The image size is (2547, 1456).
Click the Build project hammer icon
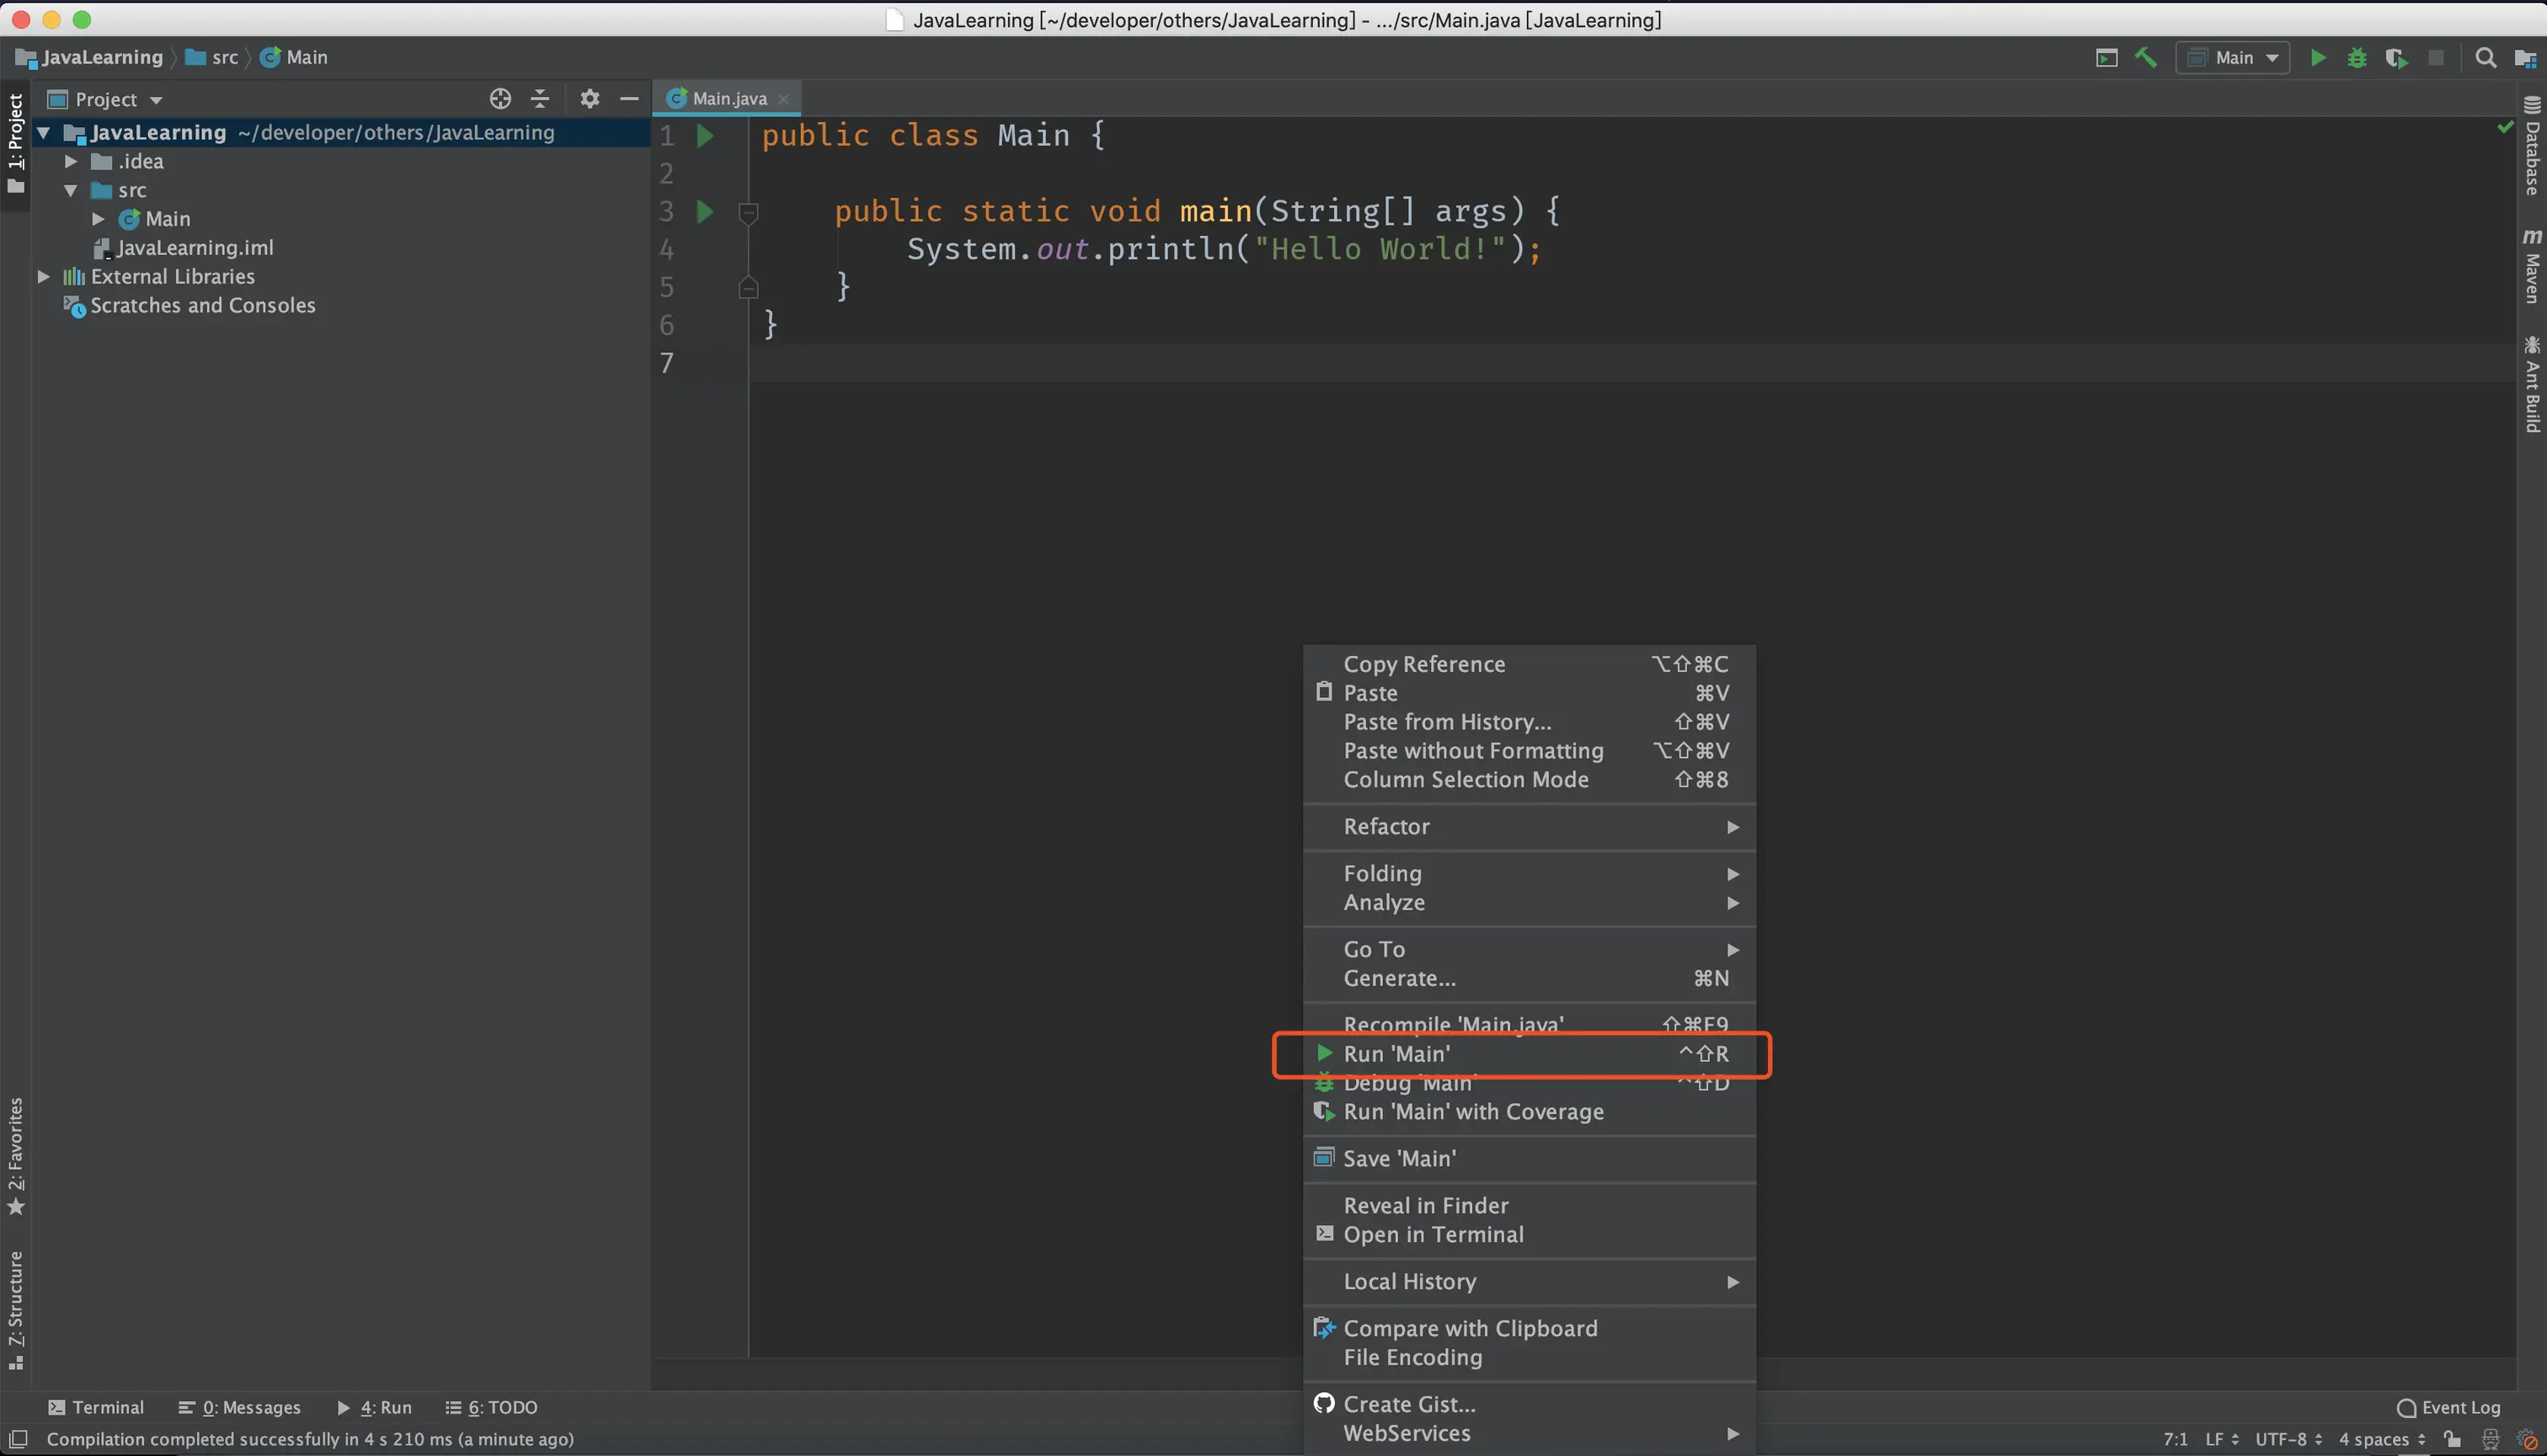(x=2146, y=58)
